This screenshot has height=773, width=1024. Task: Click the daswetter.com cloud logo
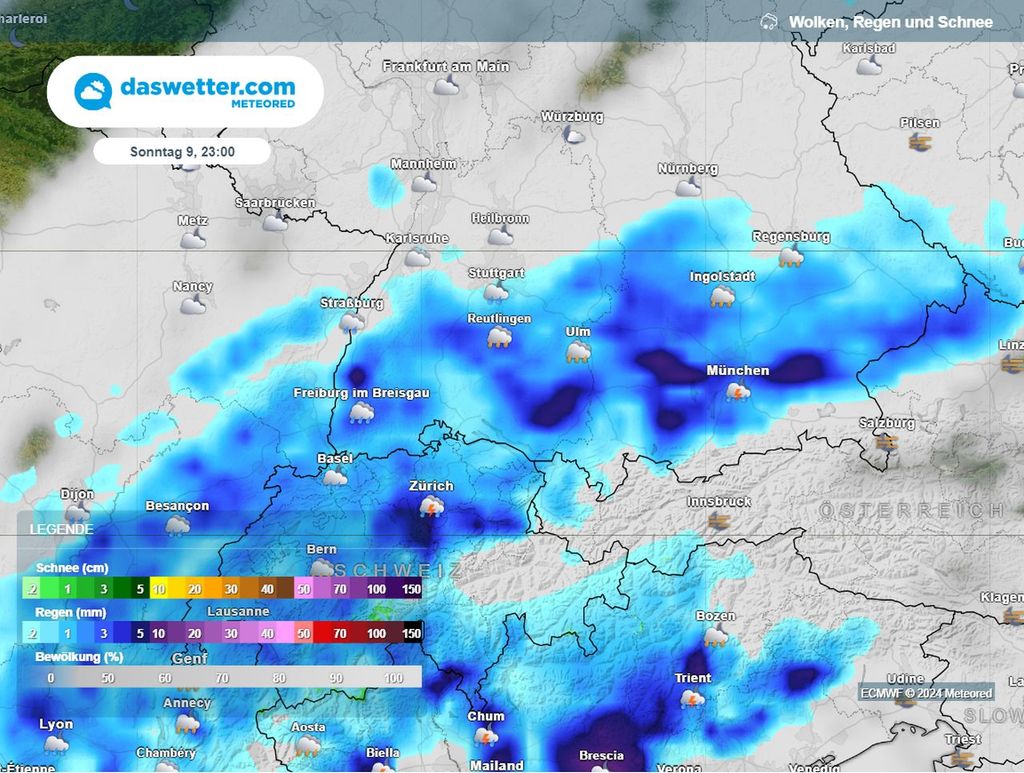(92, 89)
